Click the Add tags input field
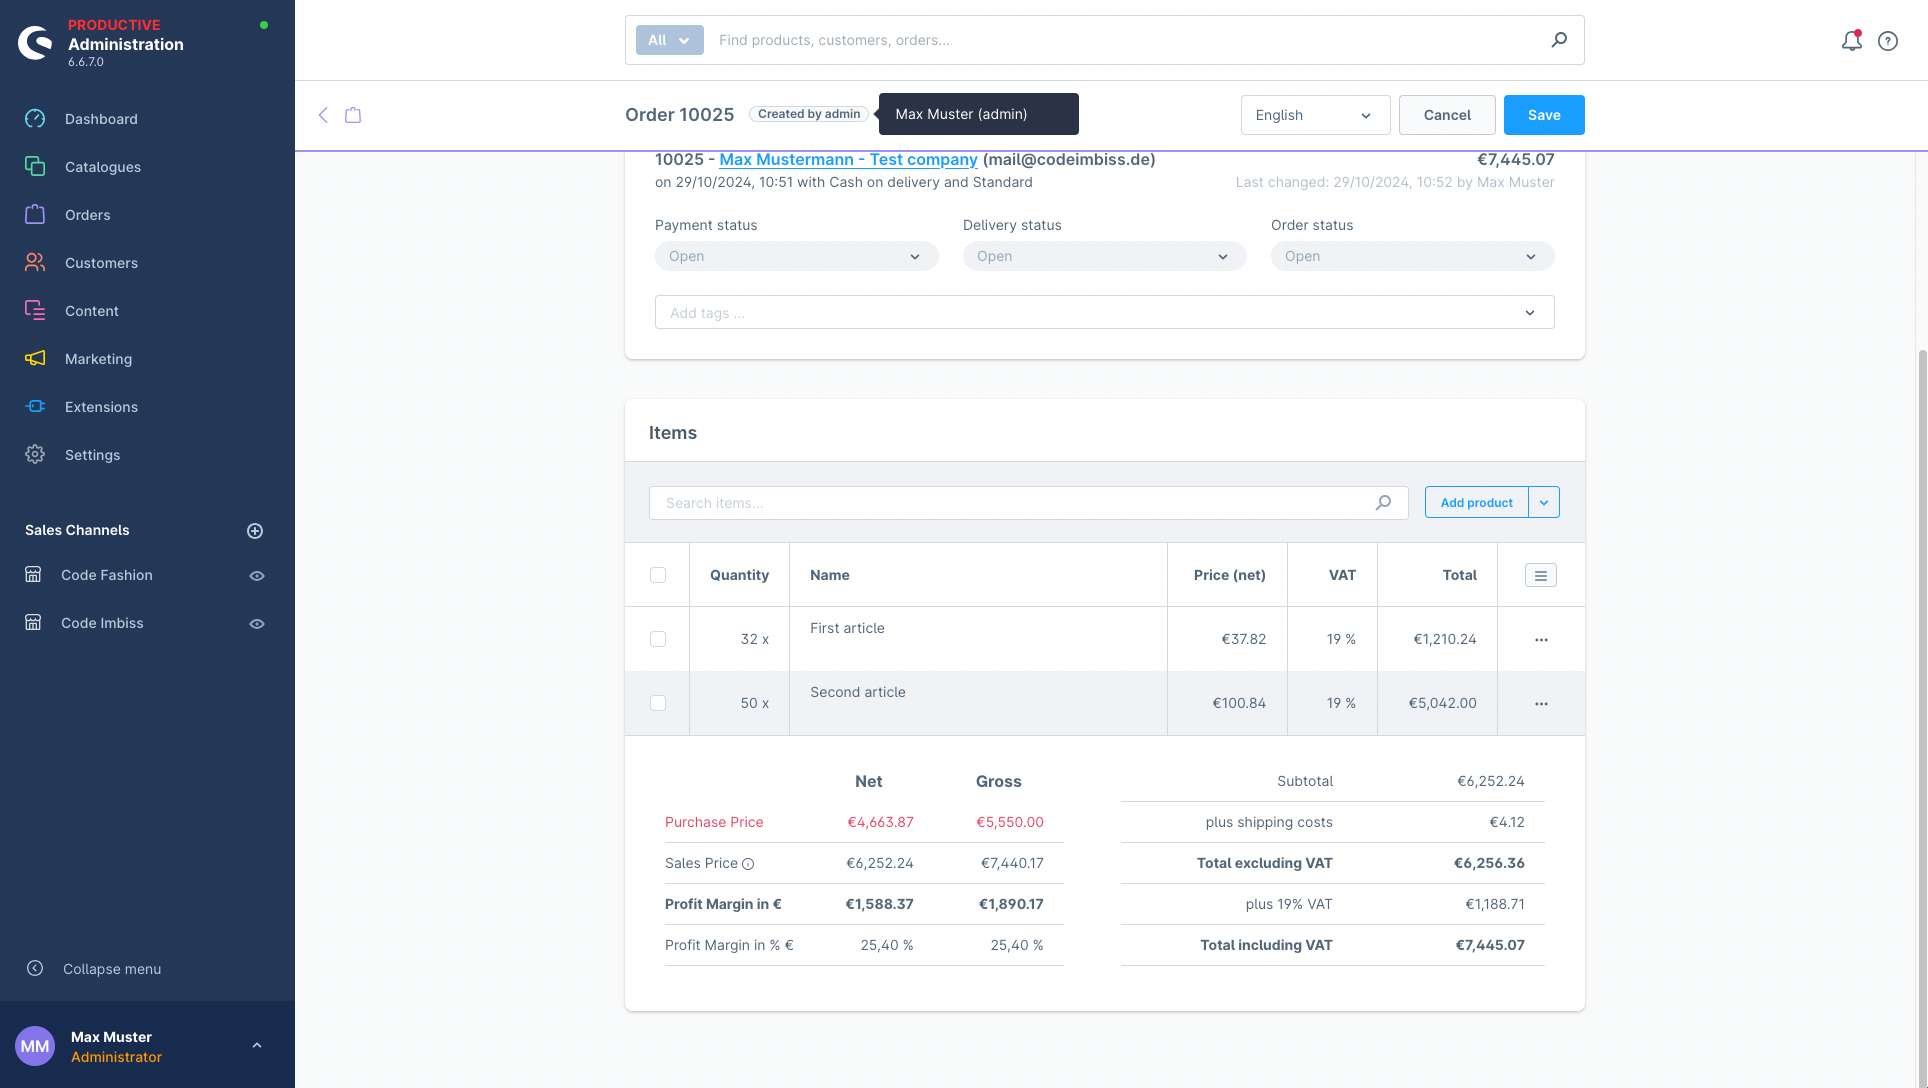The image size is (1928, 1088). click(x=1104, y=312)
